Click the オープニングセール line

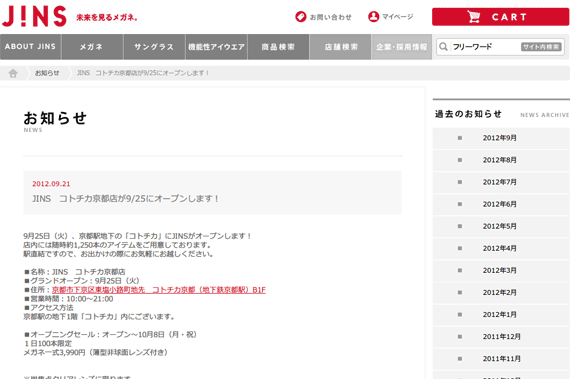pyautogui.click(x=110, y=334)
